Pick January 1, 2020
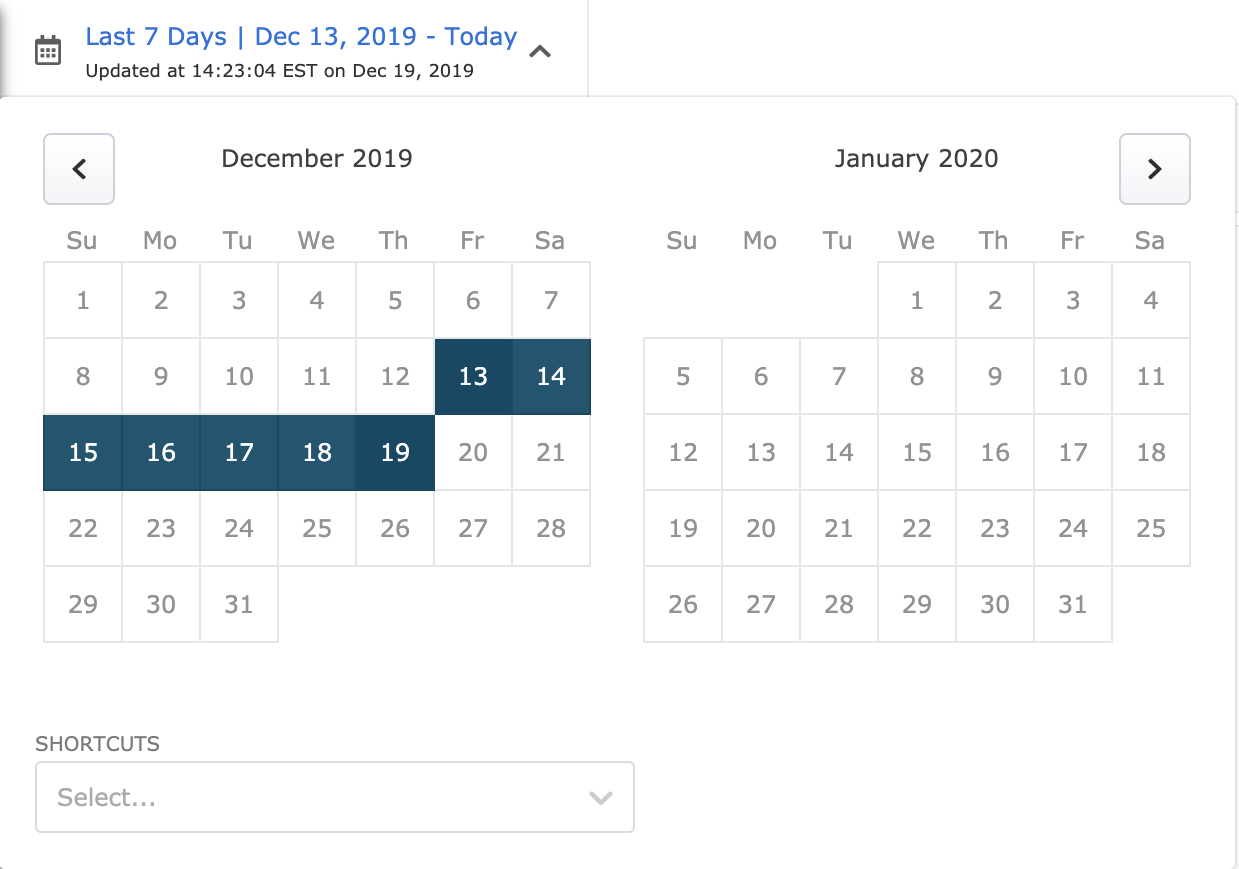 pyautogui.click(x=917, y=301)
